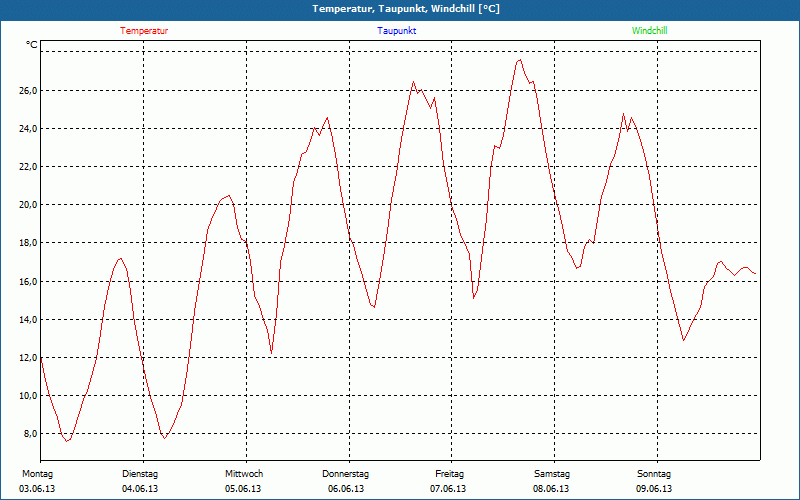Image resolution: width=800 pixels, height=500 pixels.
Task: Click the 8,0 y-axis value
Action: 30,434
